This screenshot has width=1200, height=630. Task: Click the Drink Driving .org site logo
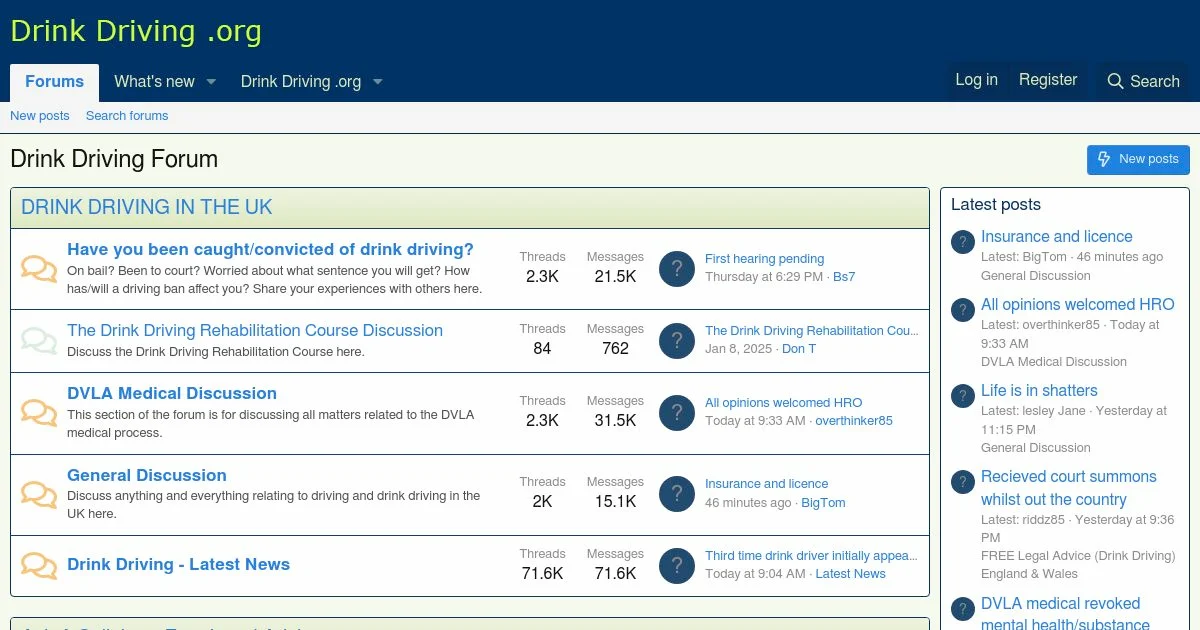(136, 31)
